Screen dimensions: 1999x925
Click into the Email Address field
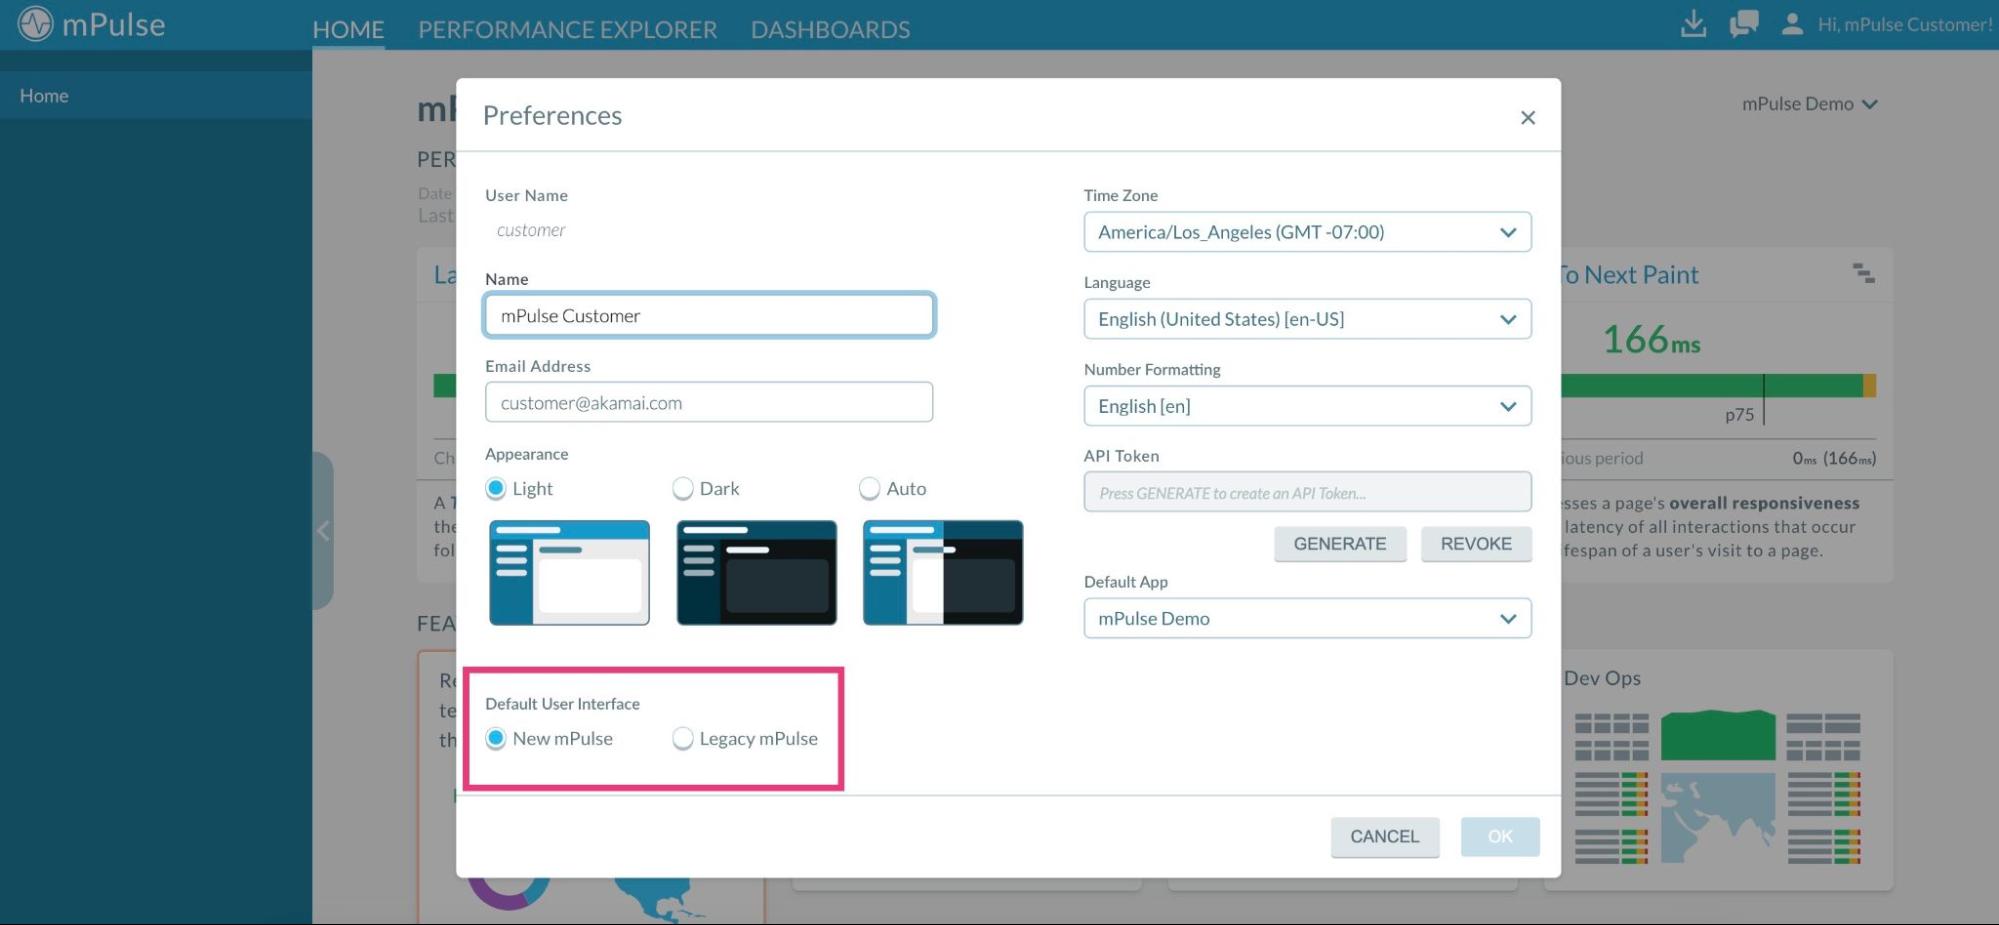(x=708, y=403)
